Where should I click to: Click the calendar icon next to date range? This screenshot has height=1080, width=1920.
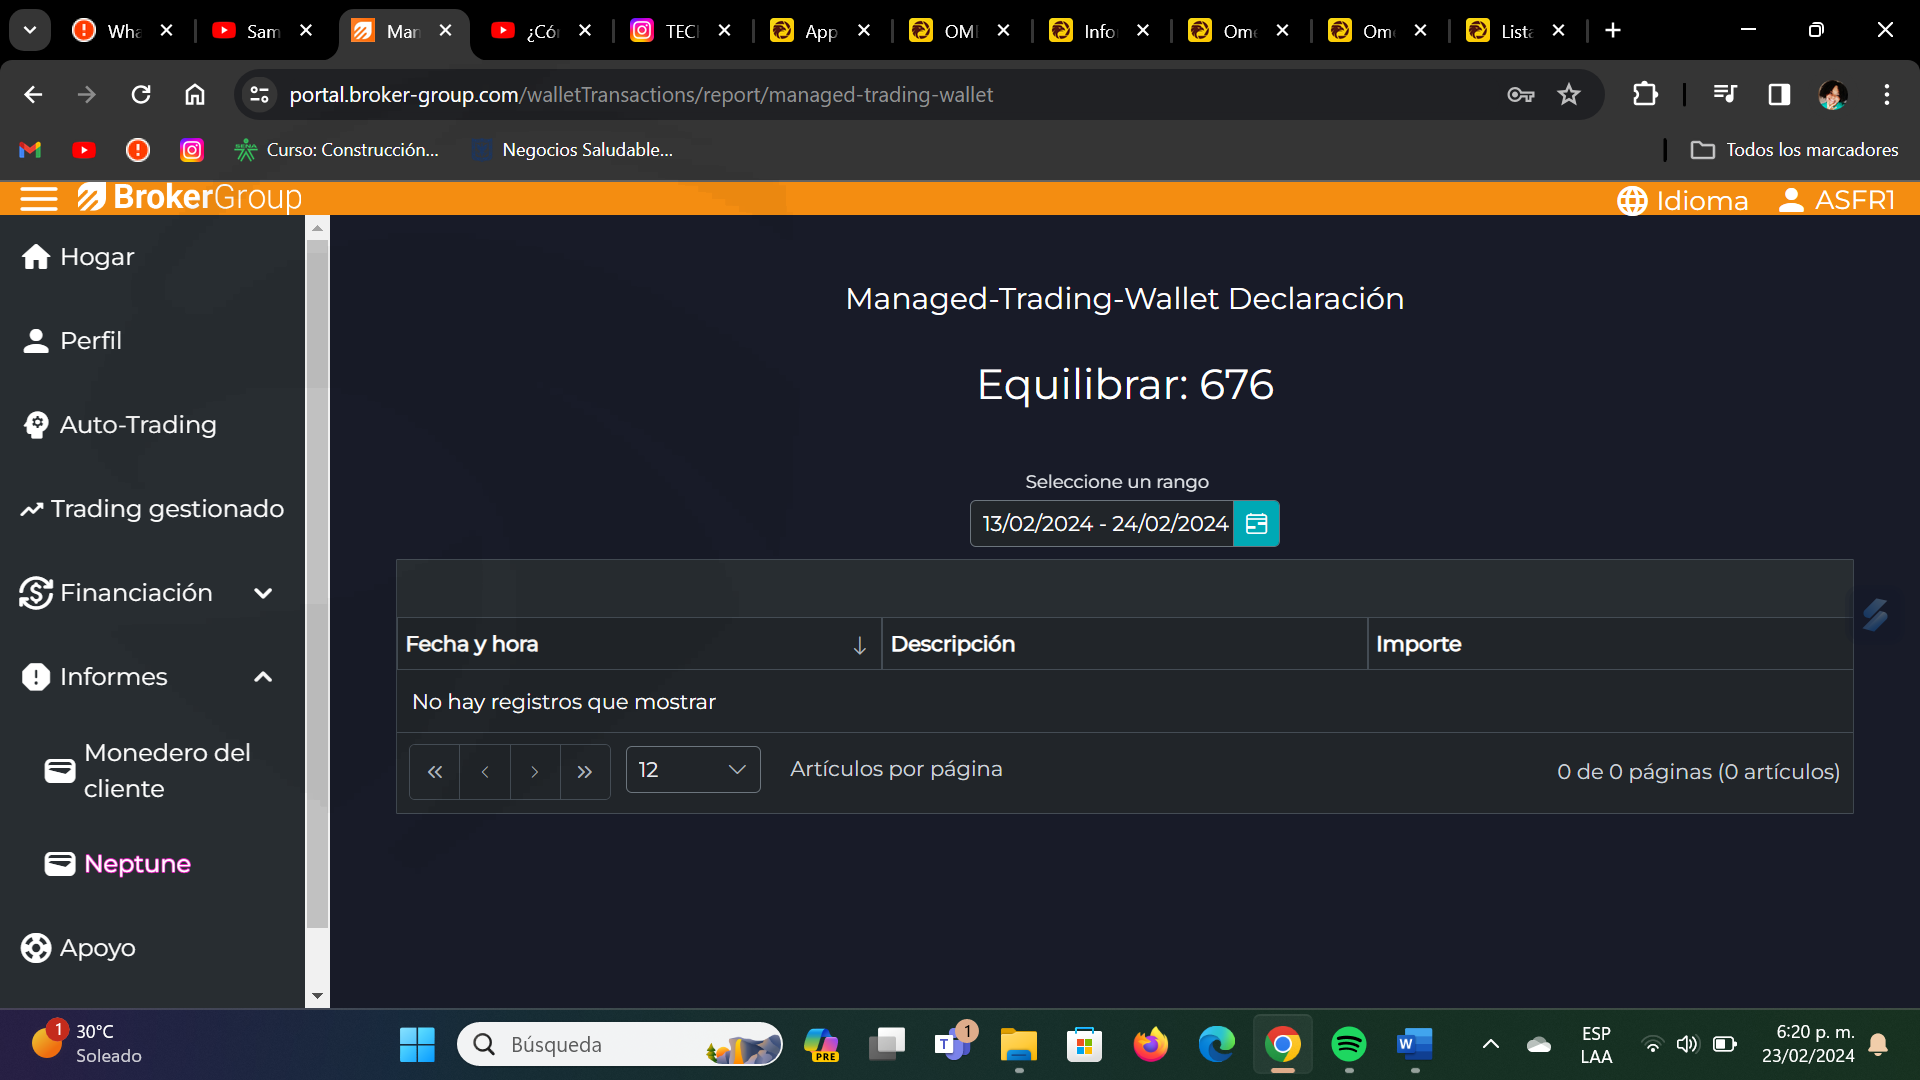[x=1256, y=523]
